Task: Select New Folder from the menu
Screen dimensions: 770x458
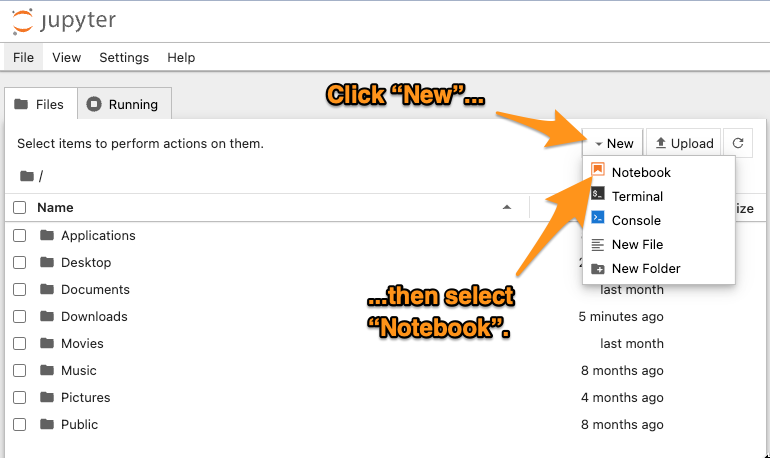Action: click(x=659, y=269)
